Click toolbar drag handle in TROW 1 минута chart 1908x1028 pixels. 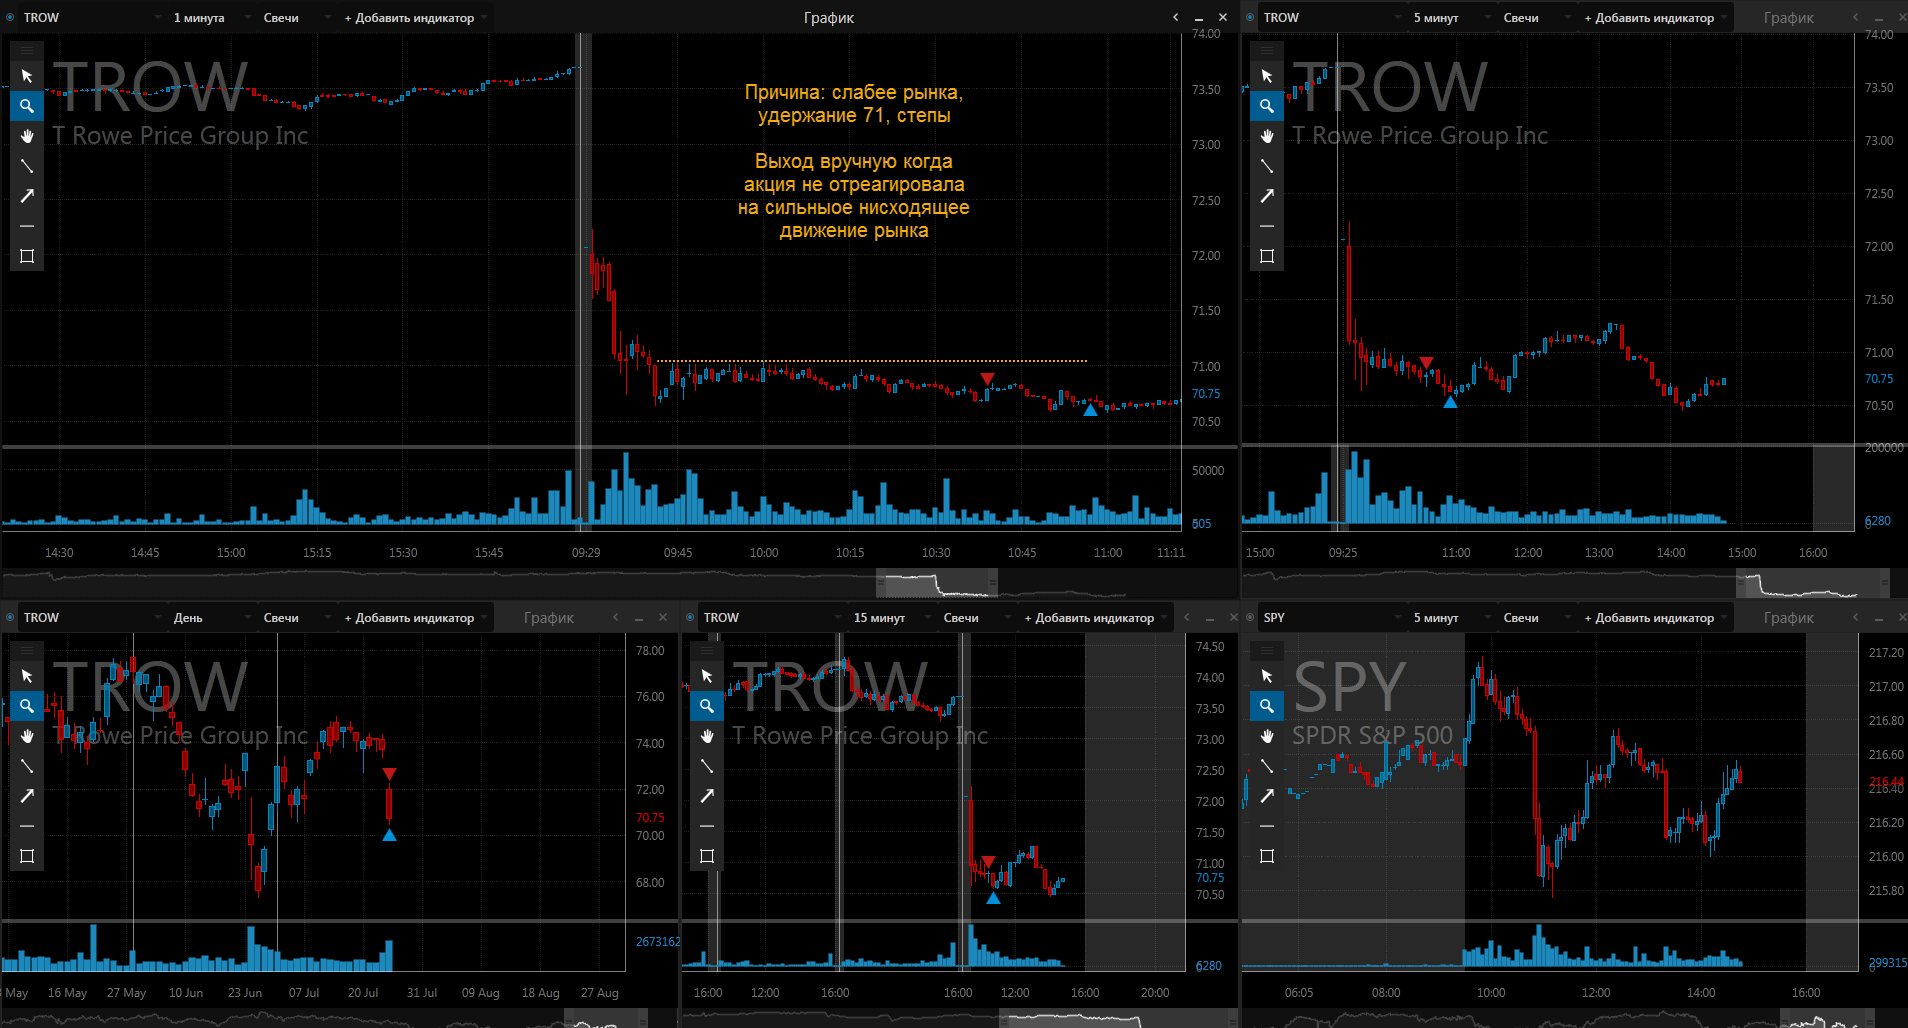[27, 49]
